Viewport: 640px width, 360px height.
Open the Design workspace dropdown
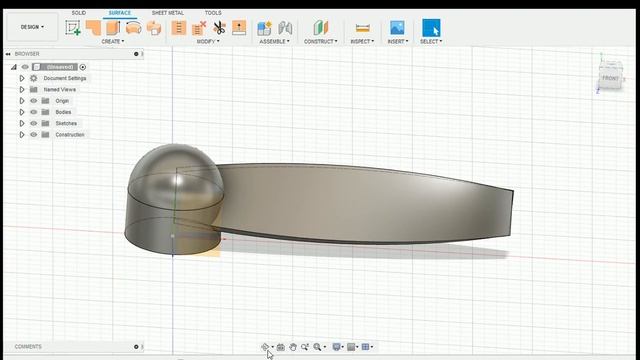[x=32, y=27]
